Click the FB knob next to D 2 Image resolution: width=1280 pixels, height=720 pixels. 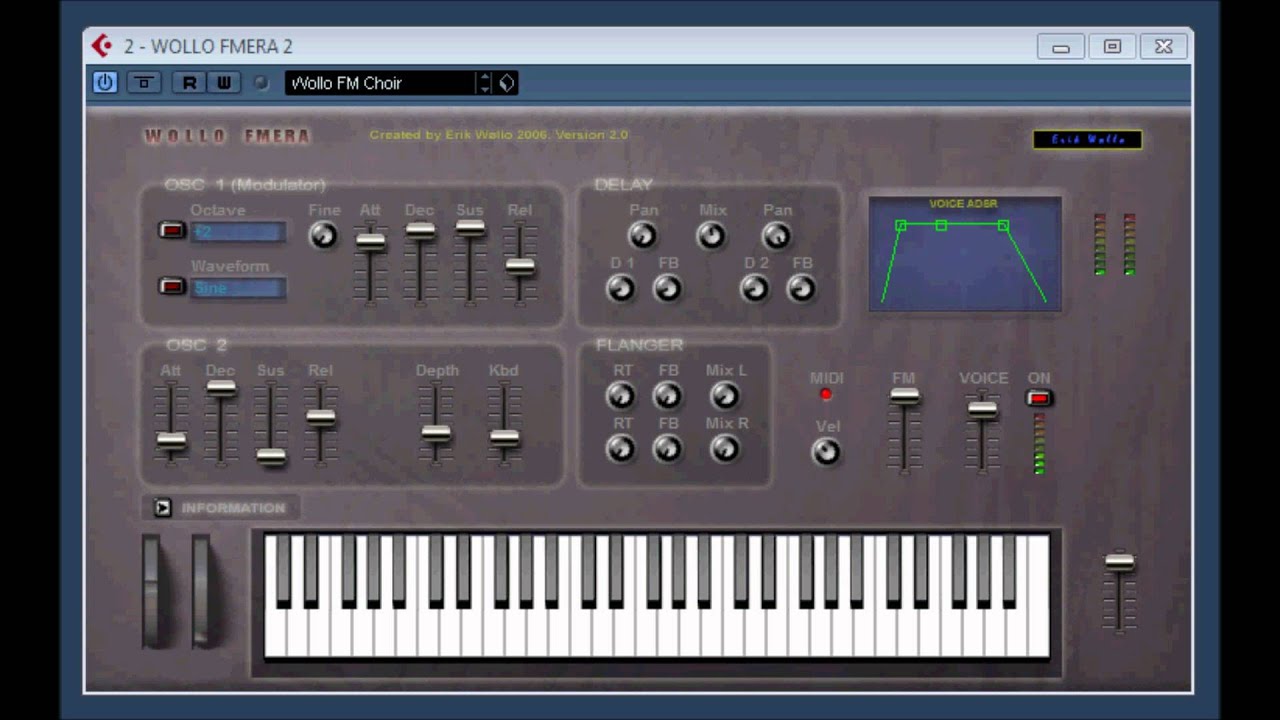click(801, 289)
